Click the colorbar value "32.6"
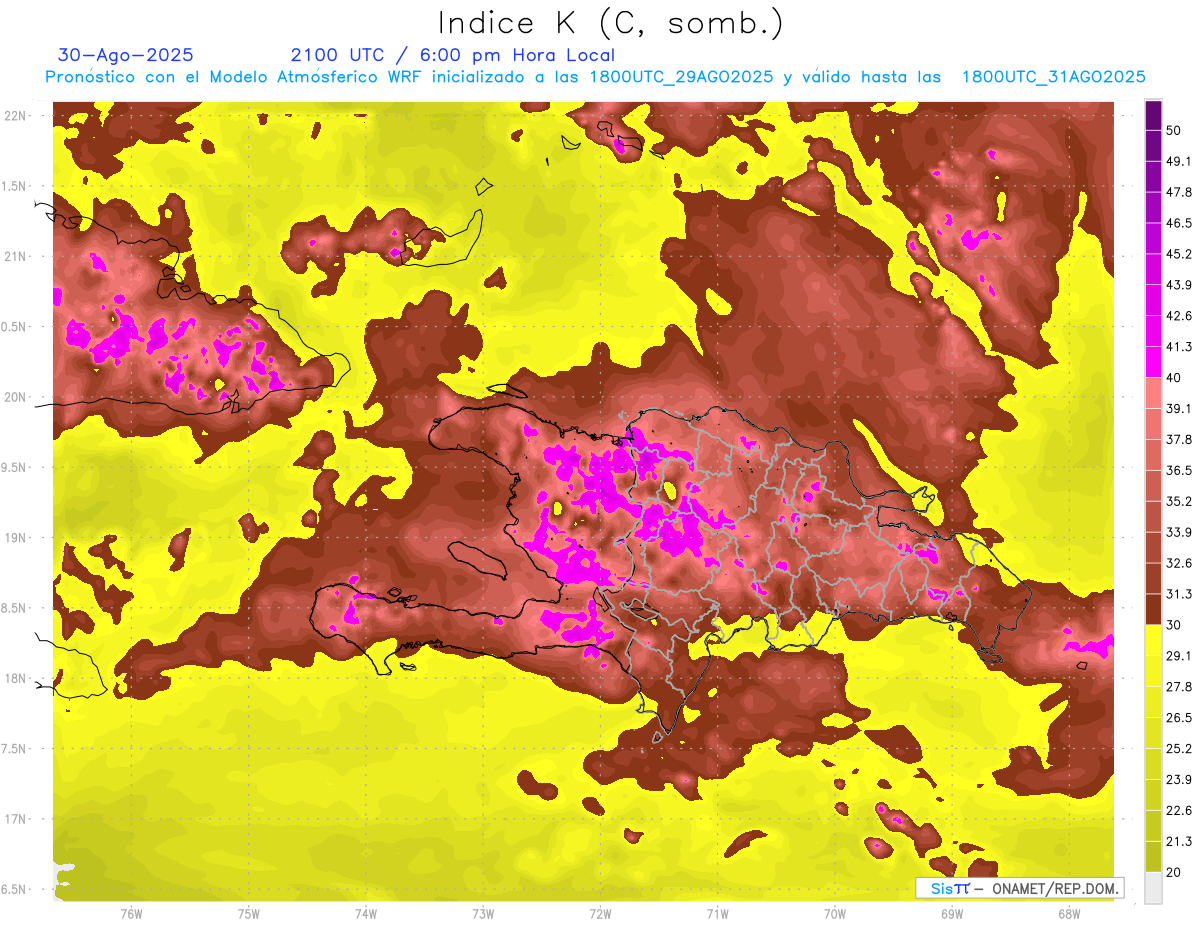 (x=1179, y=563)
